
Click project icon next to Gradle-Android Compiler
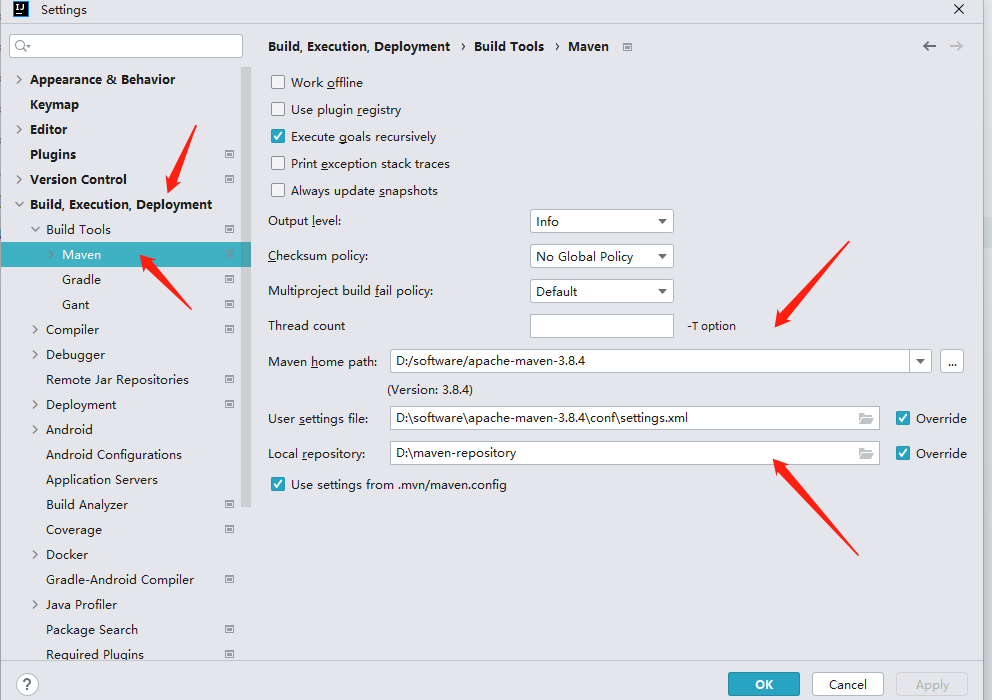tap(230, 579)
